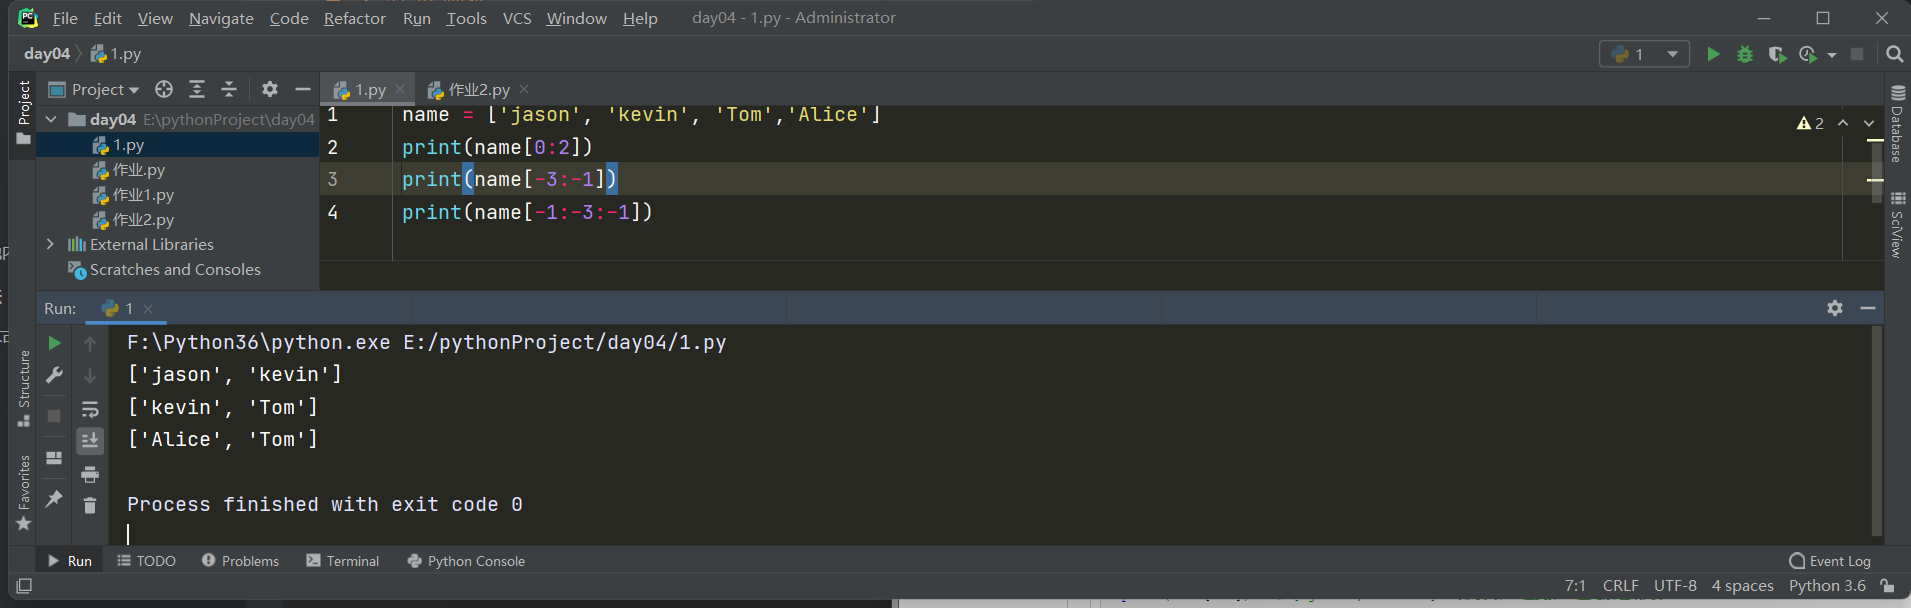Click the green Run button in the top toolbar
Viewport: 1911px width, 608px height.
point(1713,54)
